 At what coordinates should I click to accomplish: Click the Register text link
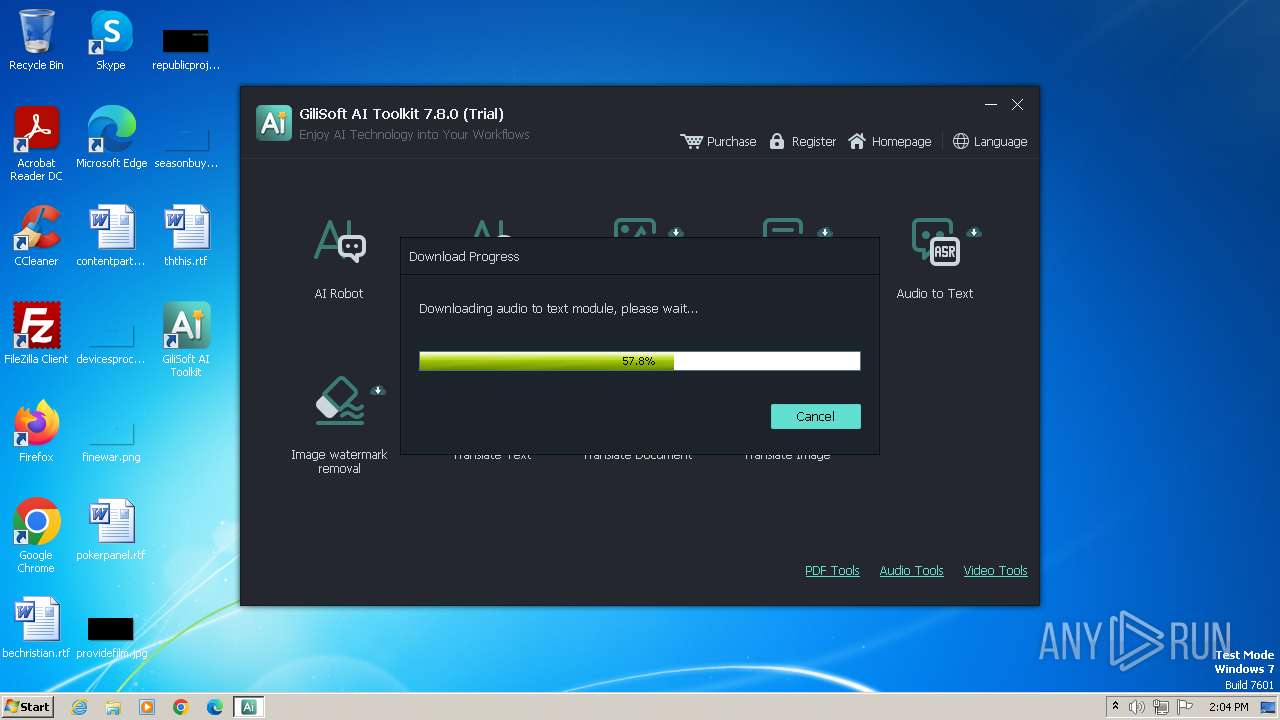813,142
